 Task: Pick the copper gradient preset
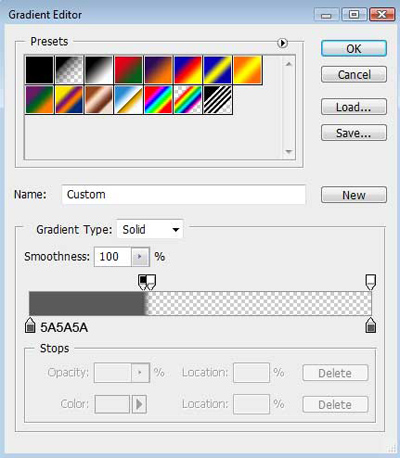coord(99,100)
